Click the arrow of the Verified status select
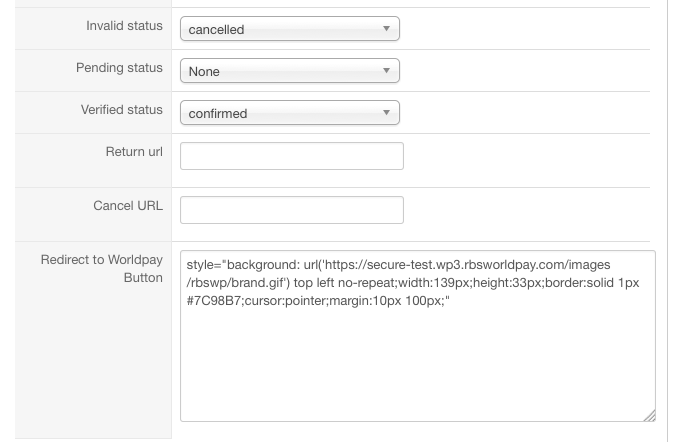 (x=386, y=114)
